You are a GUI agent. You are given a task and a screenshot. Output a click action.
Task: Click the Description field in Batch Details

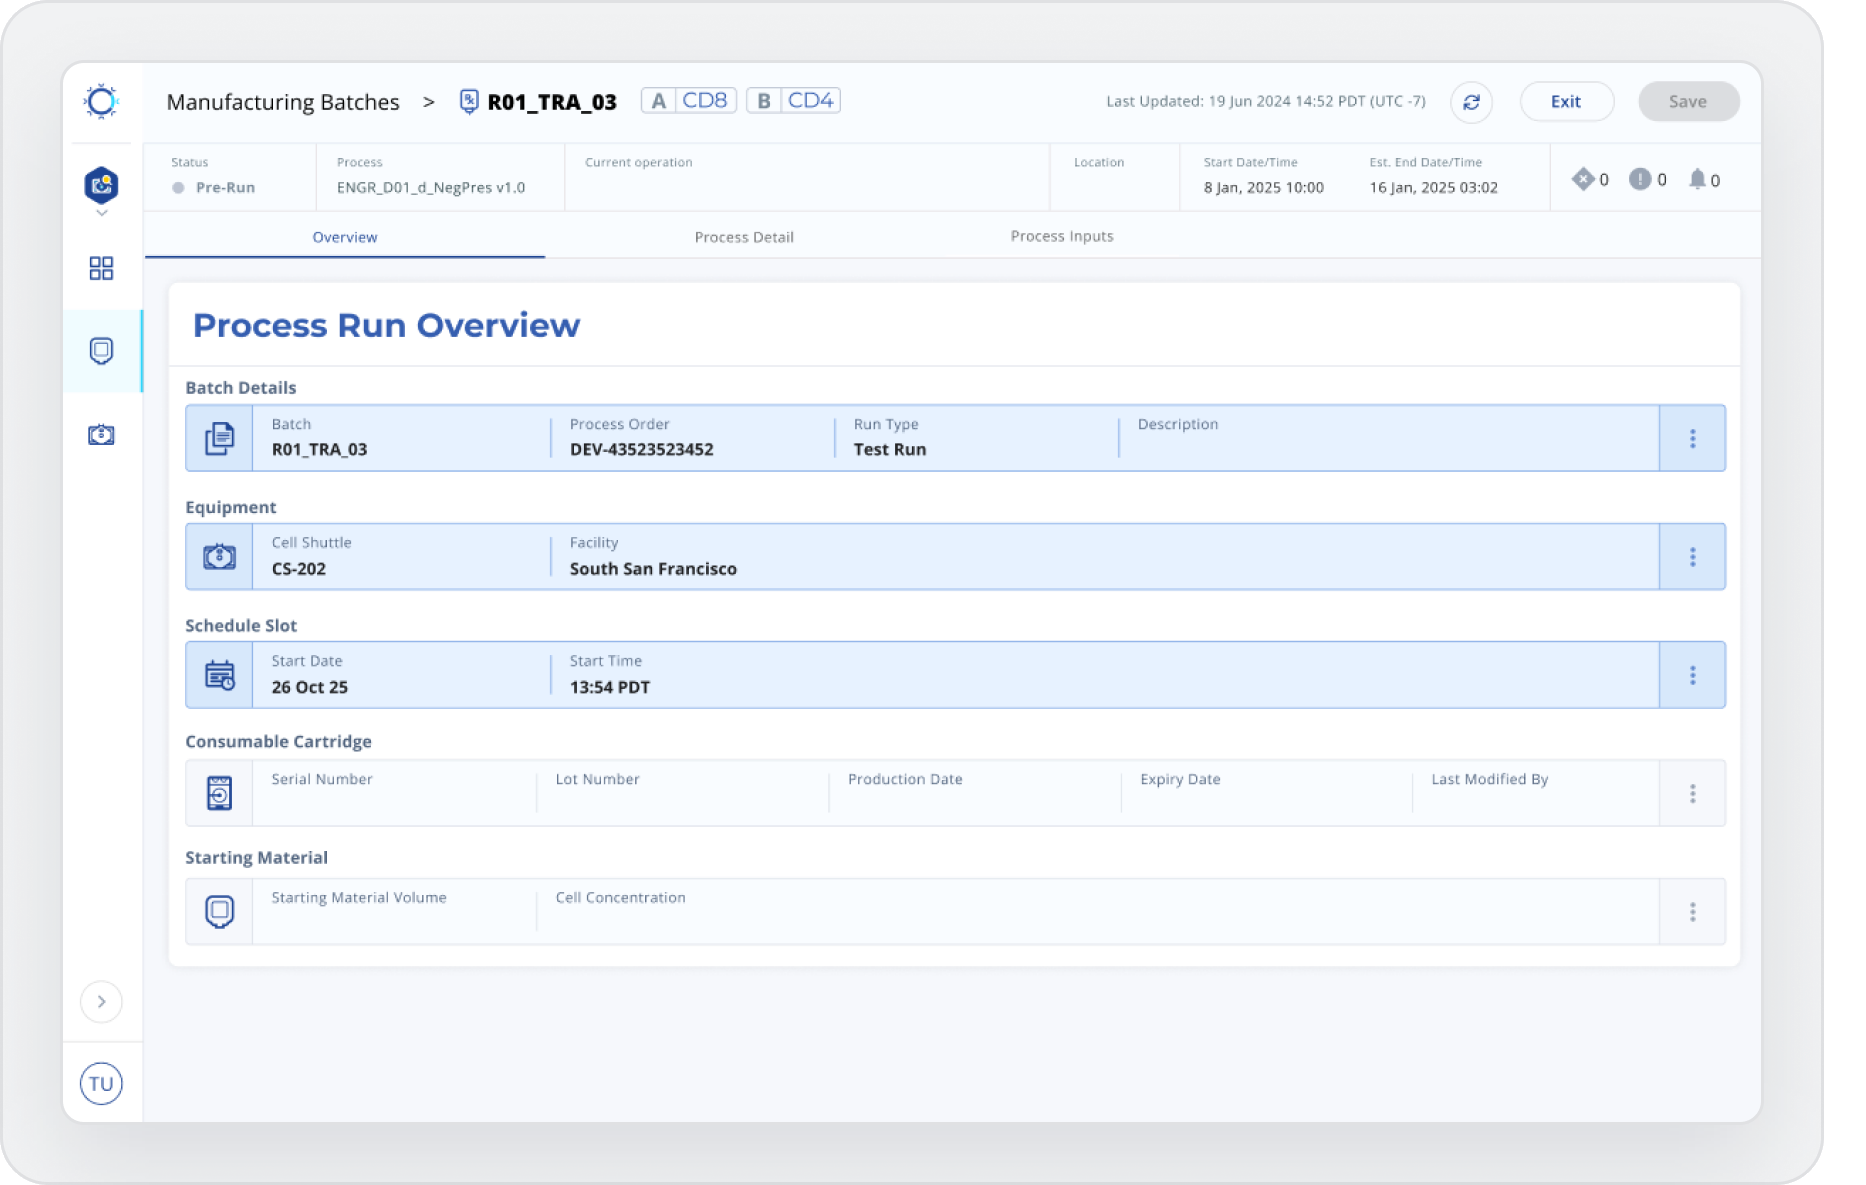pos(1388,438)
